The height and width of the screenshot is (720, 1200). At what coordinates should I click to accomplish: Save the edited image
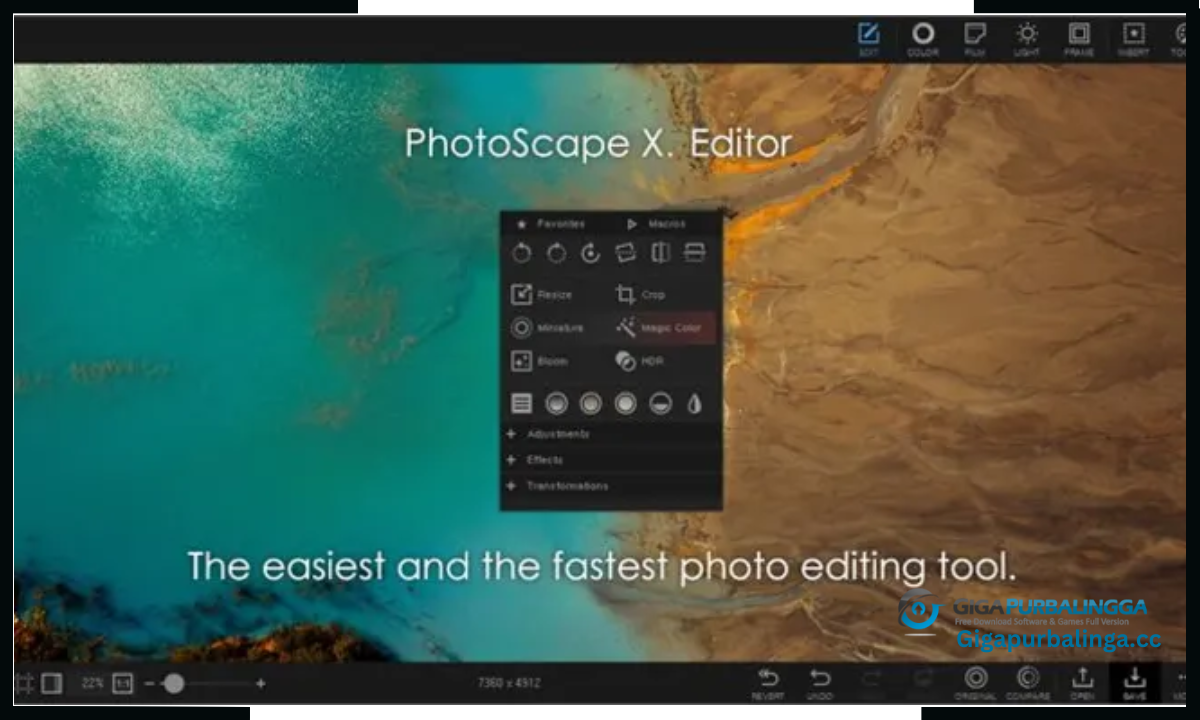pyautogui.click(x=1135, y=684)
